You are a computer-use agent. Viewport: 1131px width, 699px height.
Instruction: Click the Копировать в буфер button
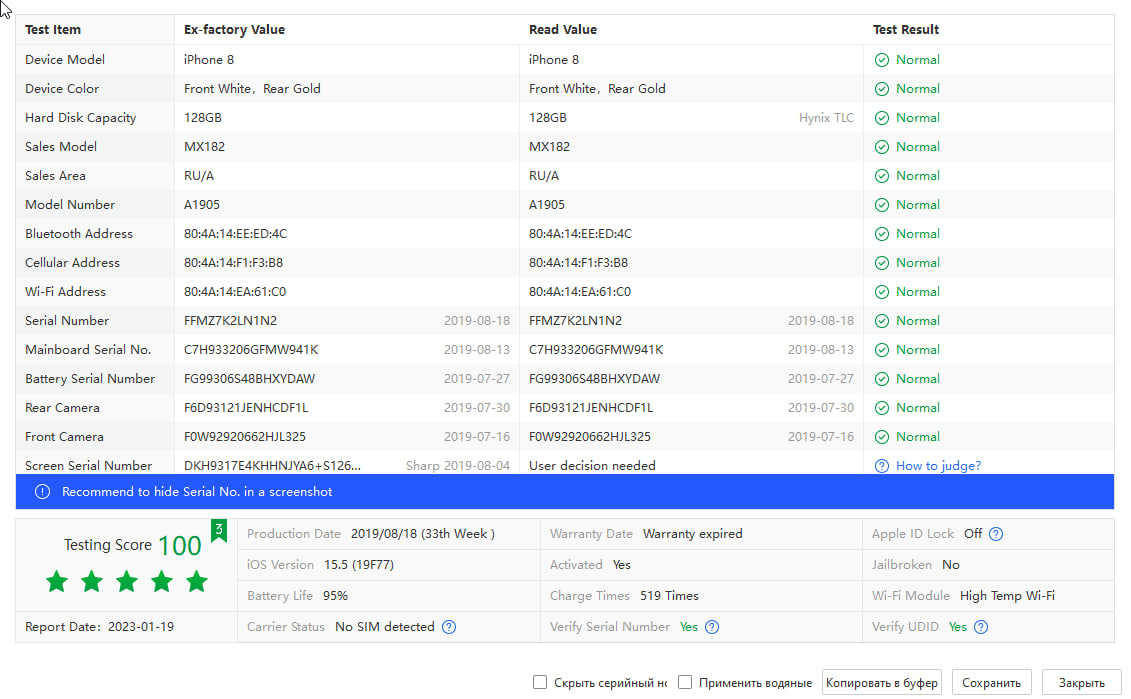tap(881, 682)
